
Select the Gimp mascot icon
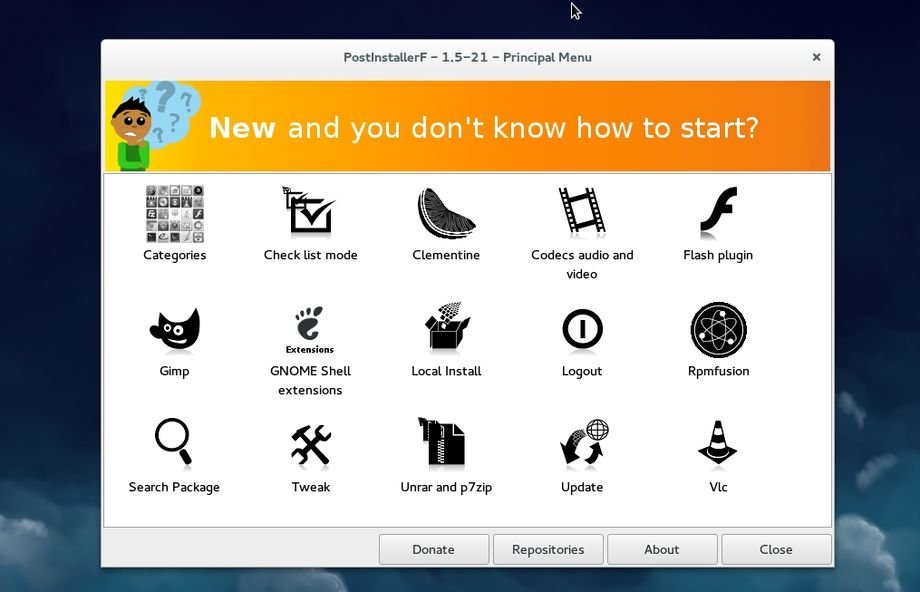click(175, 329)
